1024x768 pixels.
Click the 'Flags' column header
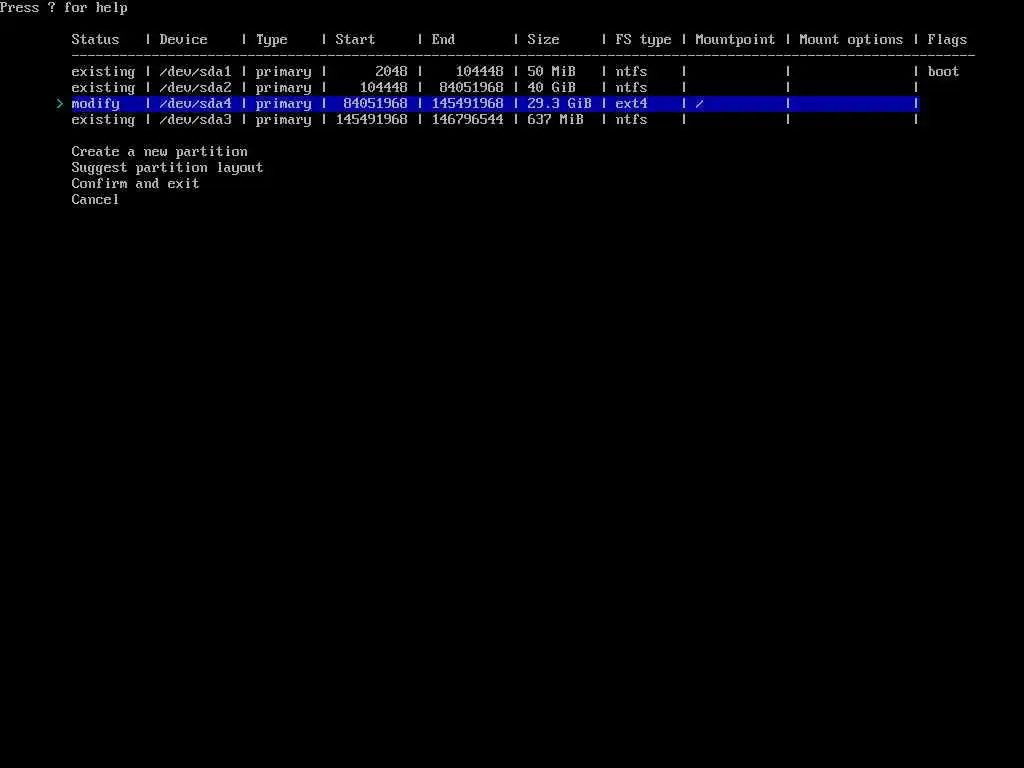pos(947,40)
